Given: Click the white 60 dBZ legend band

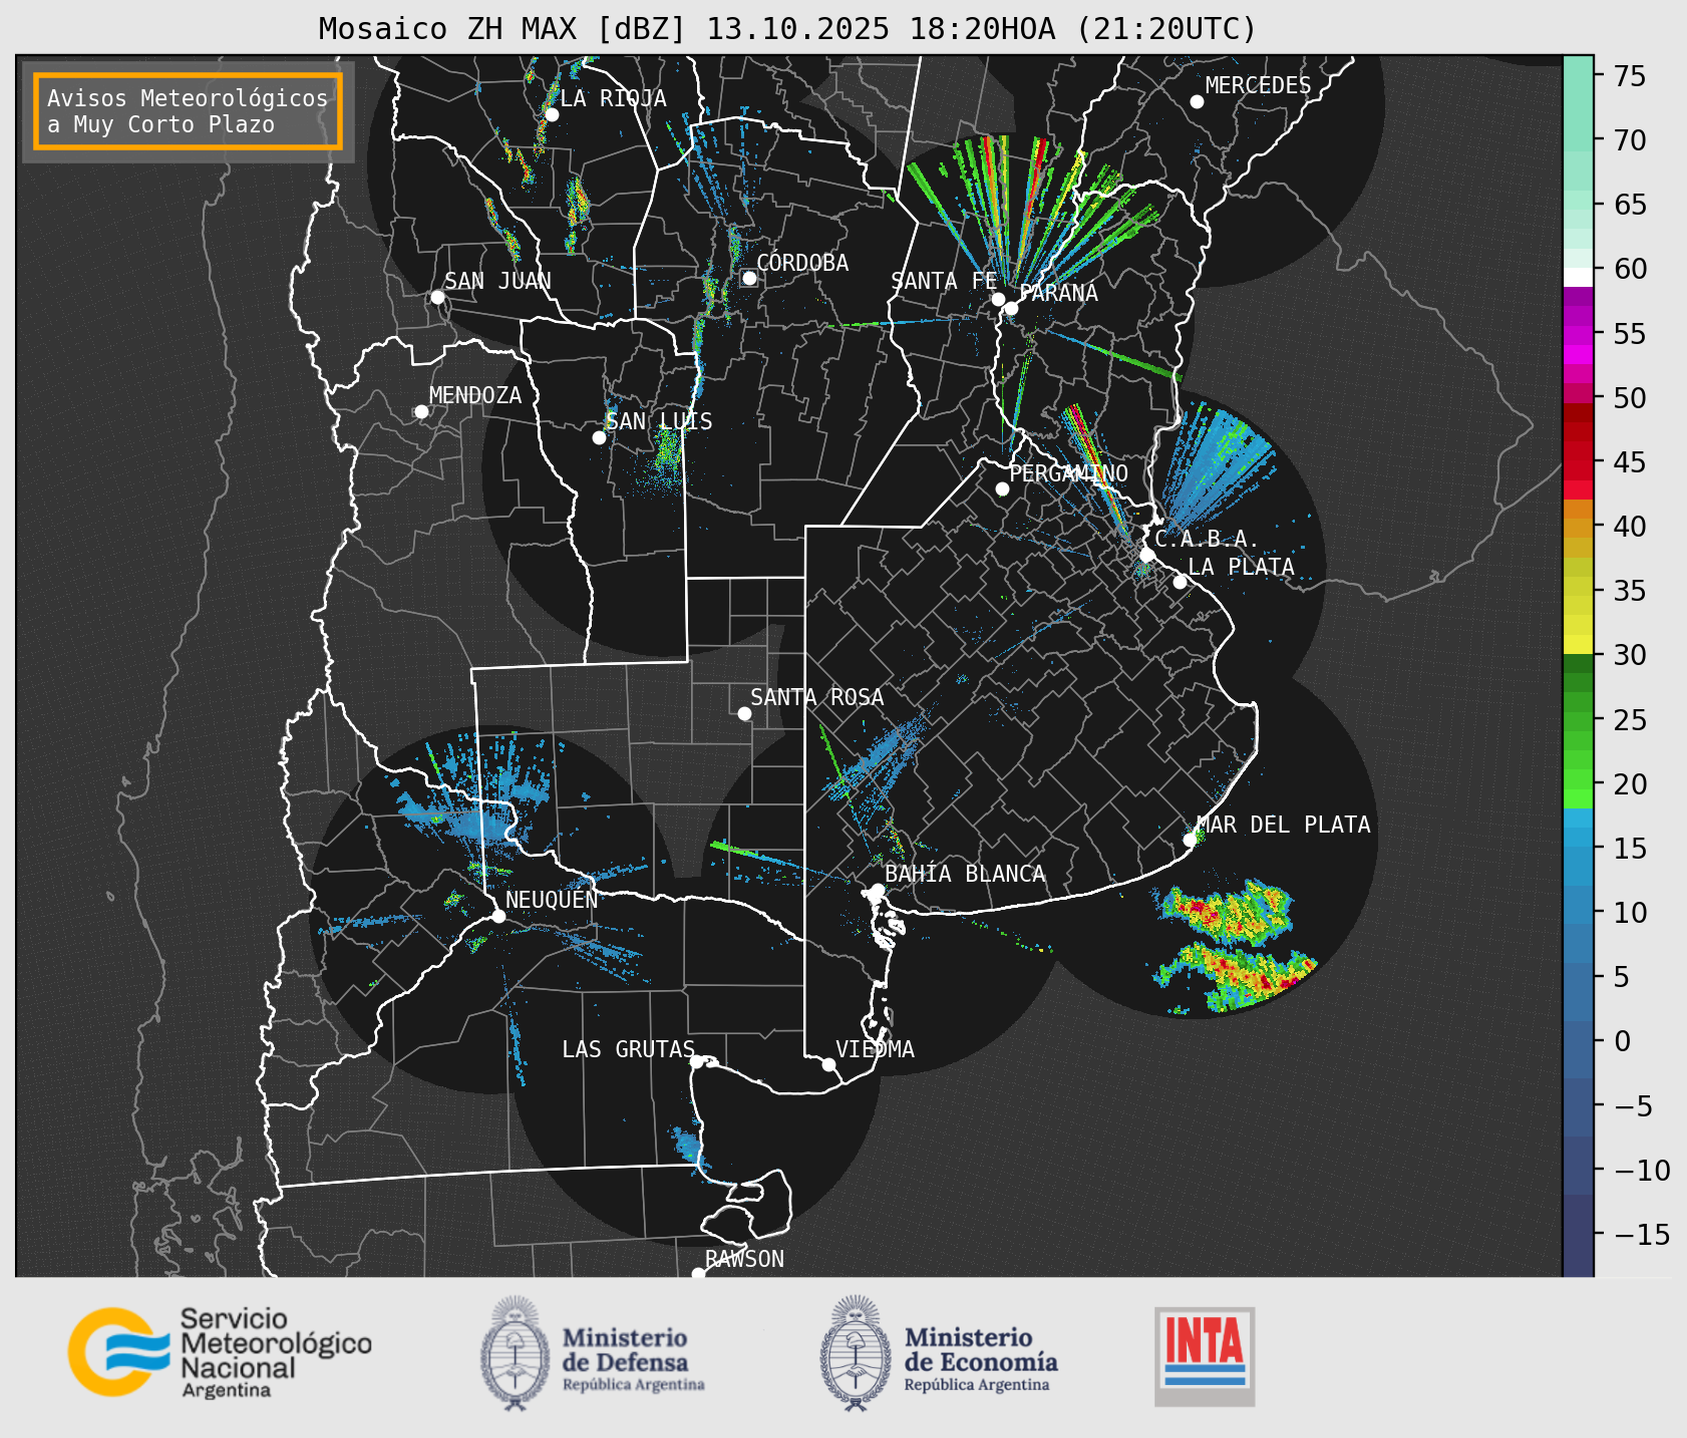Looking at the screenshot, I should [x=1578, y=276].
